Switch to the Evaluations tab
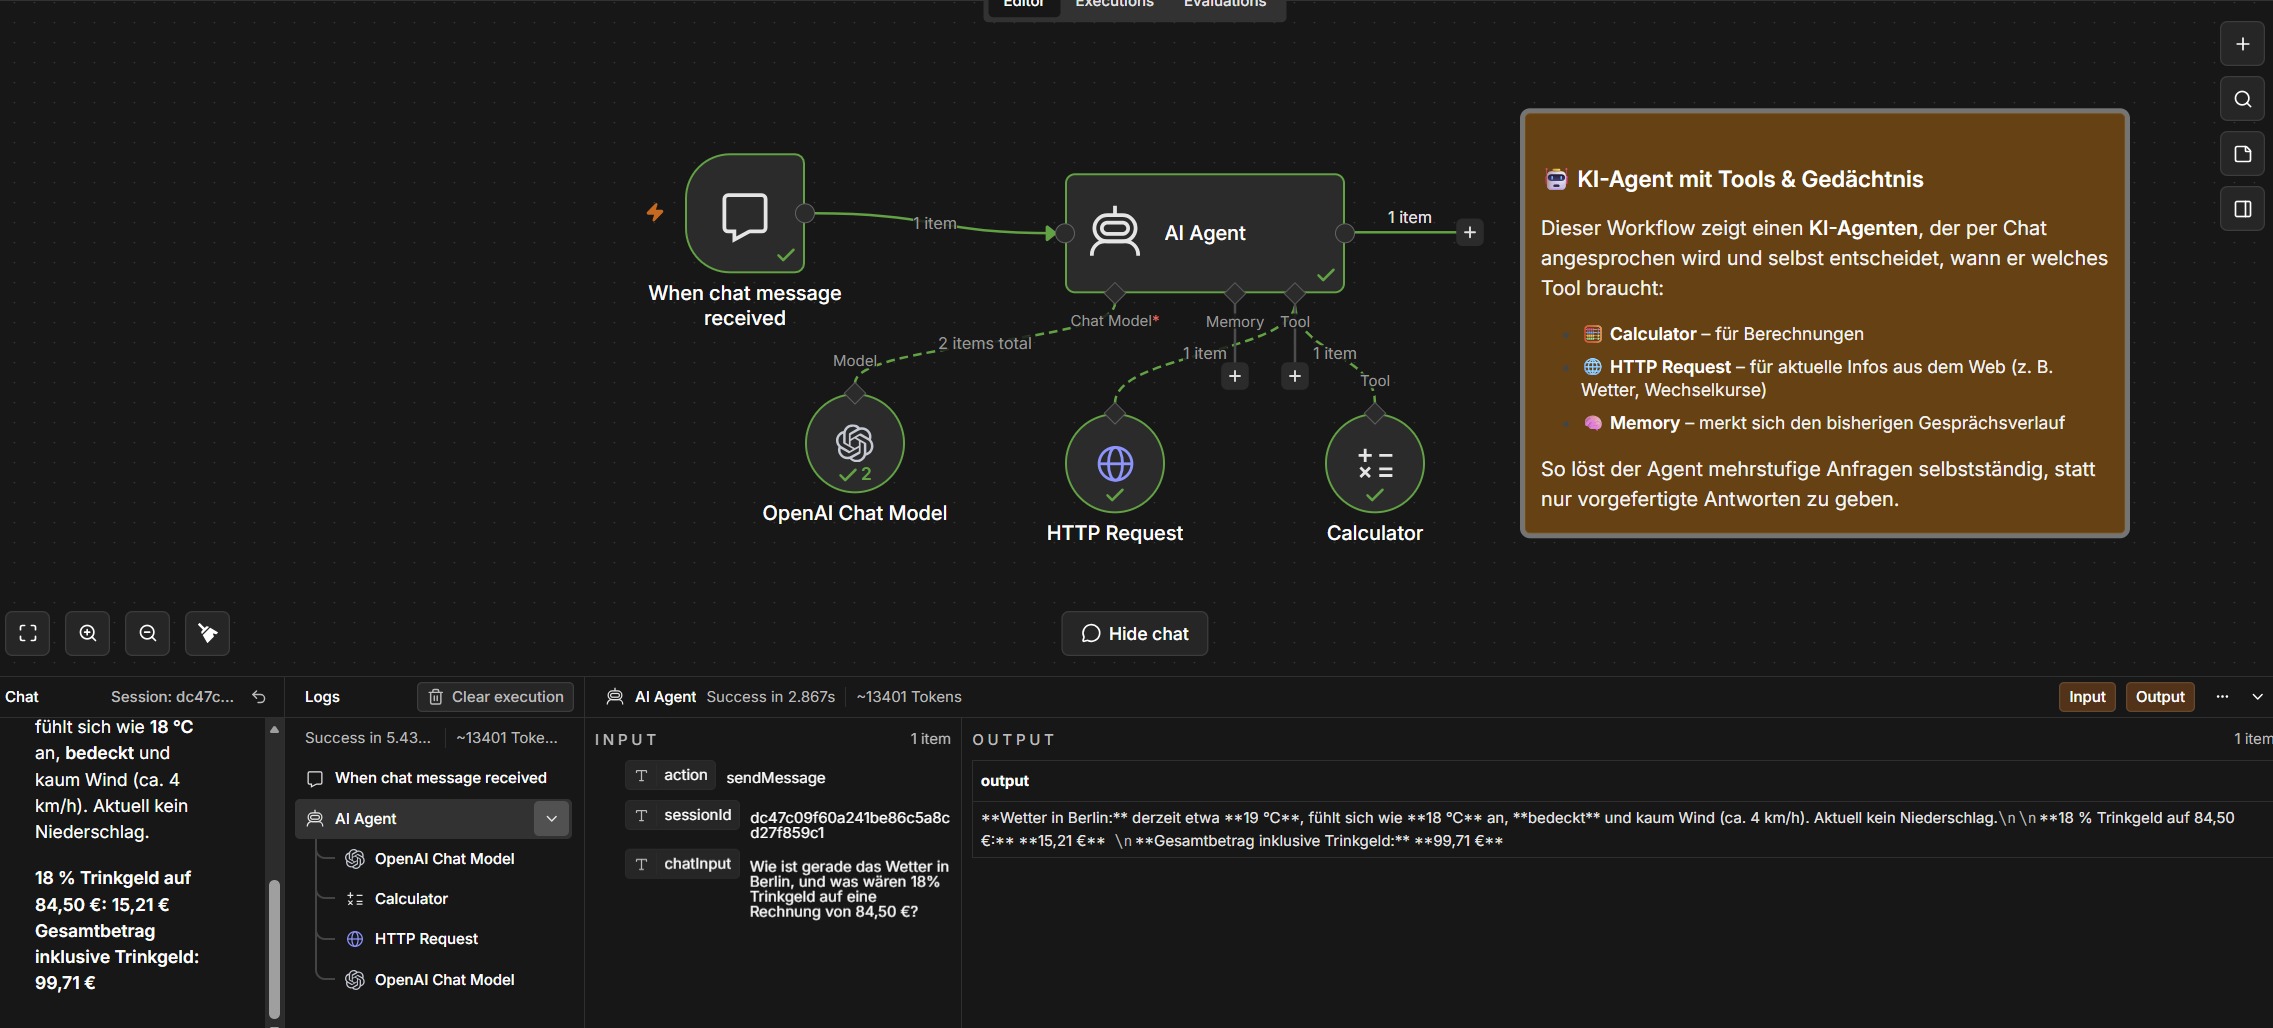This screenshot has height=1028, width=2273. coord(1225,4)
